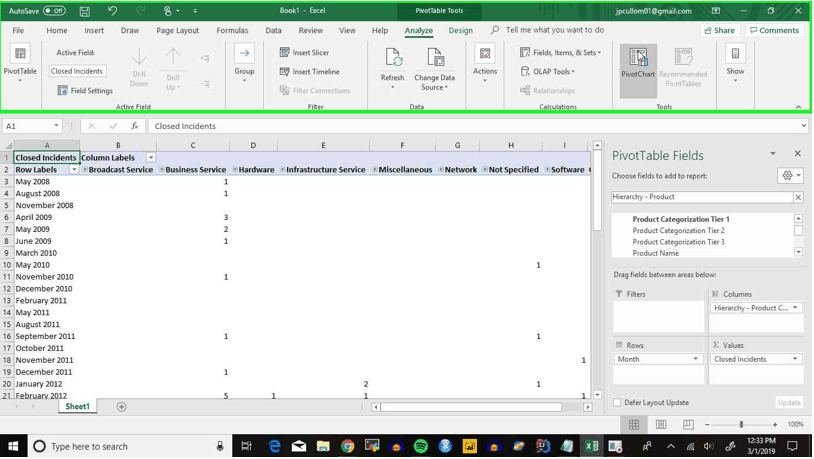Open Month field dropdown in Rows area
The image size is (814, 459).
pos(696,359)
